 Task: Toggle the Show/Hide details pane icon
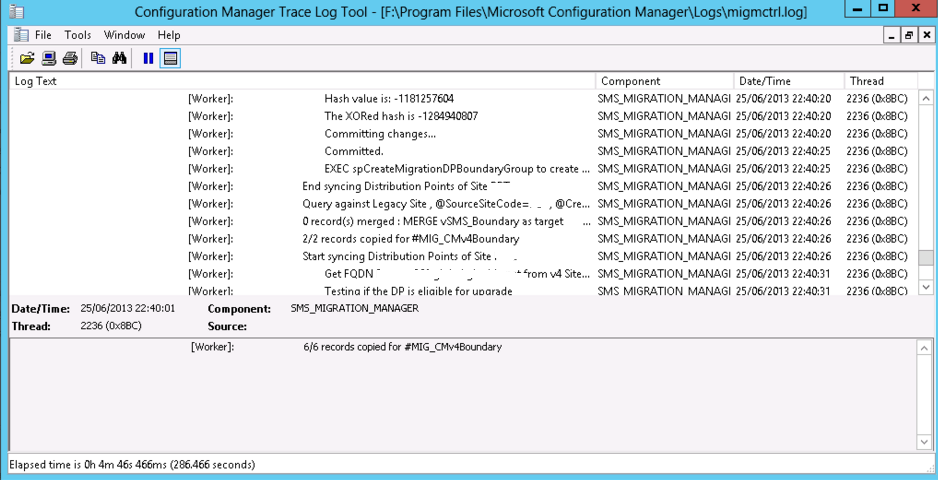tap(170, 59)
